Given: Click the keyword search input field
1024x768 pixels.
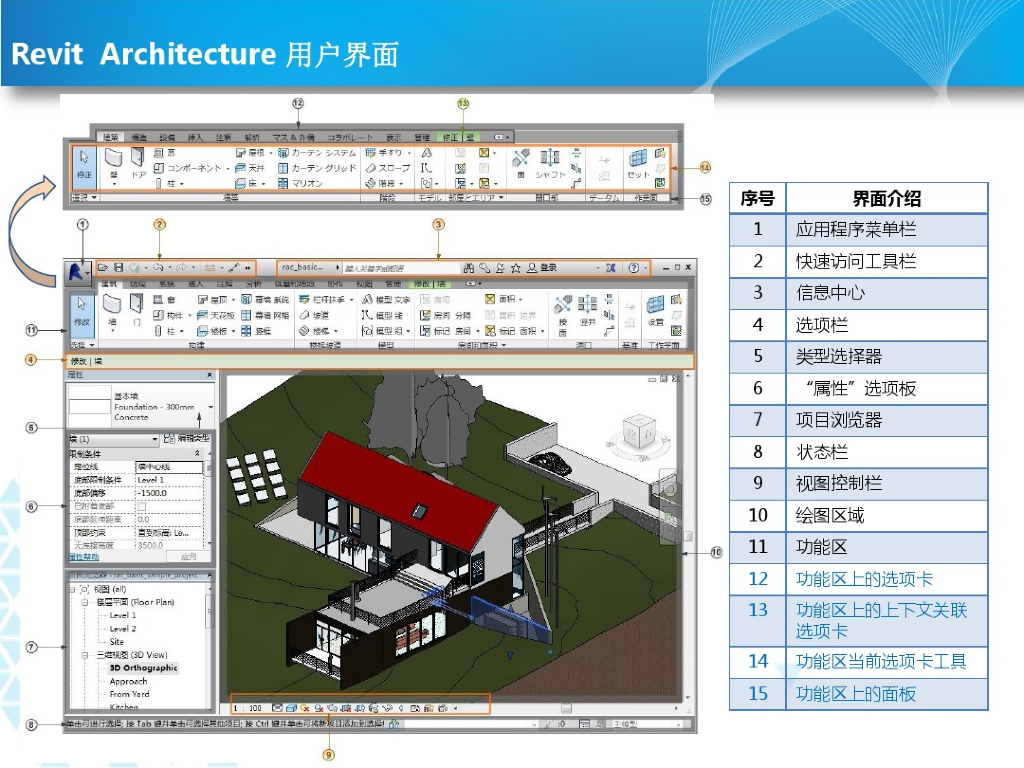Looking at the screenshot, I should point(401,268).
